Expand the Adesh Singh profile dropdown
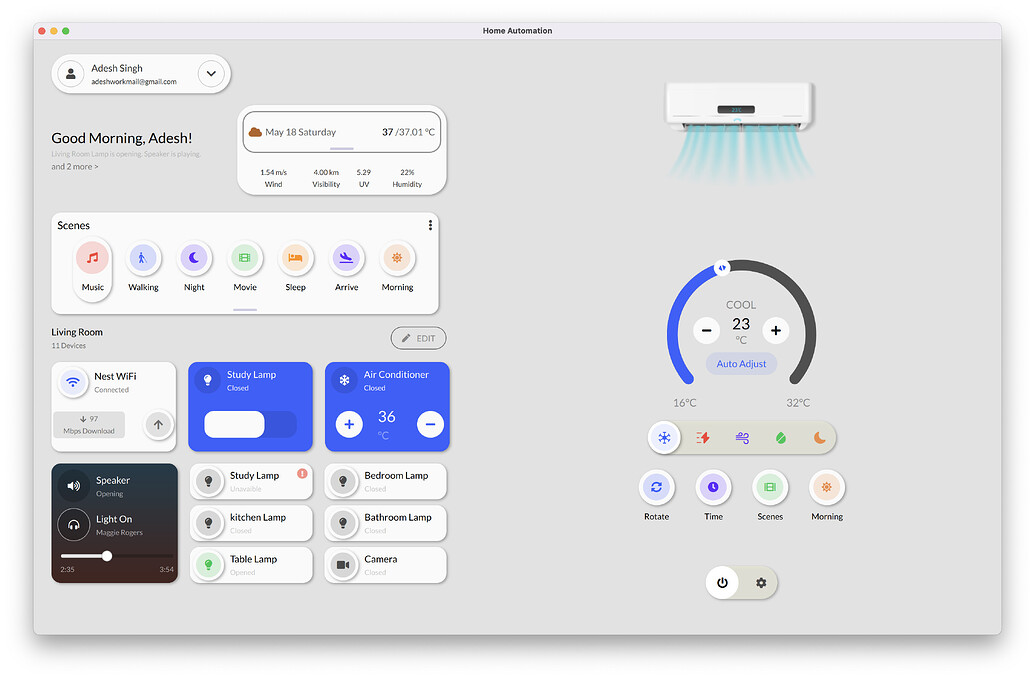This screenshot has height=678, width=1035. pyautogui.click(x=211, y=73)
